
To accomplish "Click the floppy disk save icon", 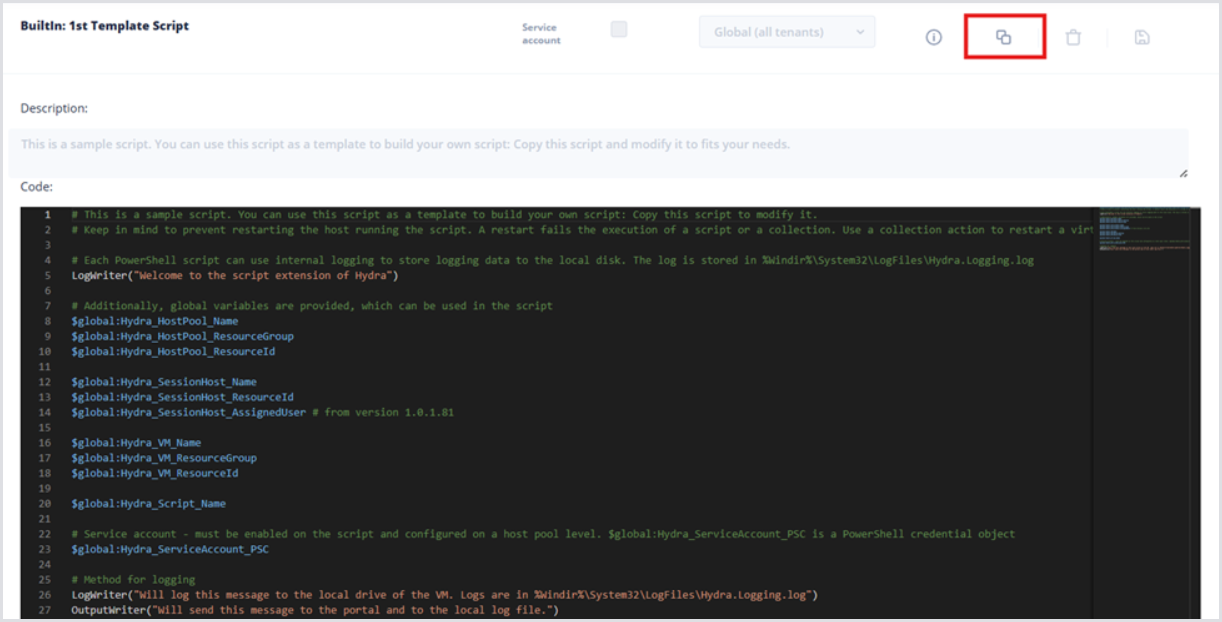I will pyautogui.click(x=1142, y=37).
